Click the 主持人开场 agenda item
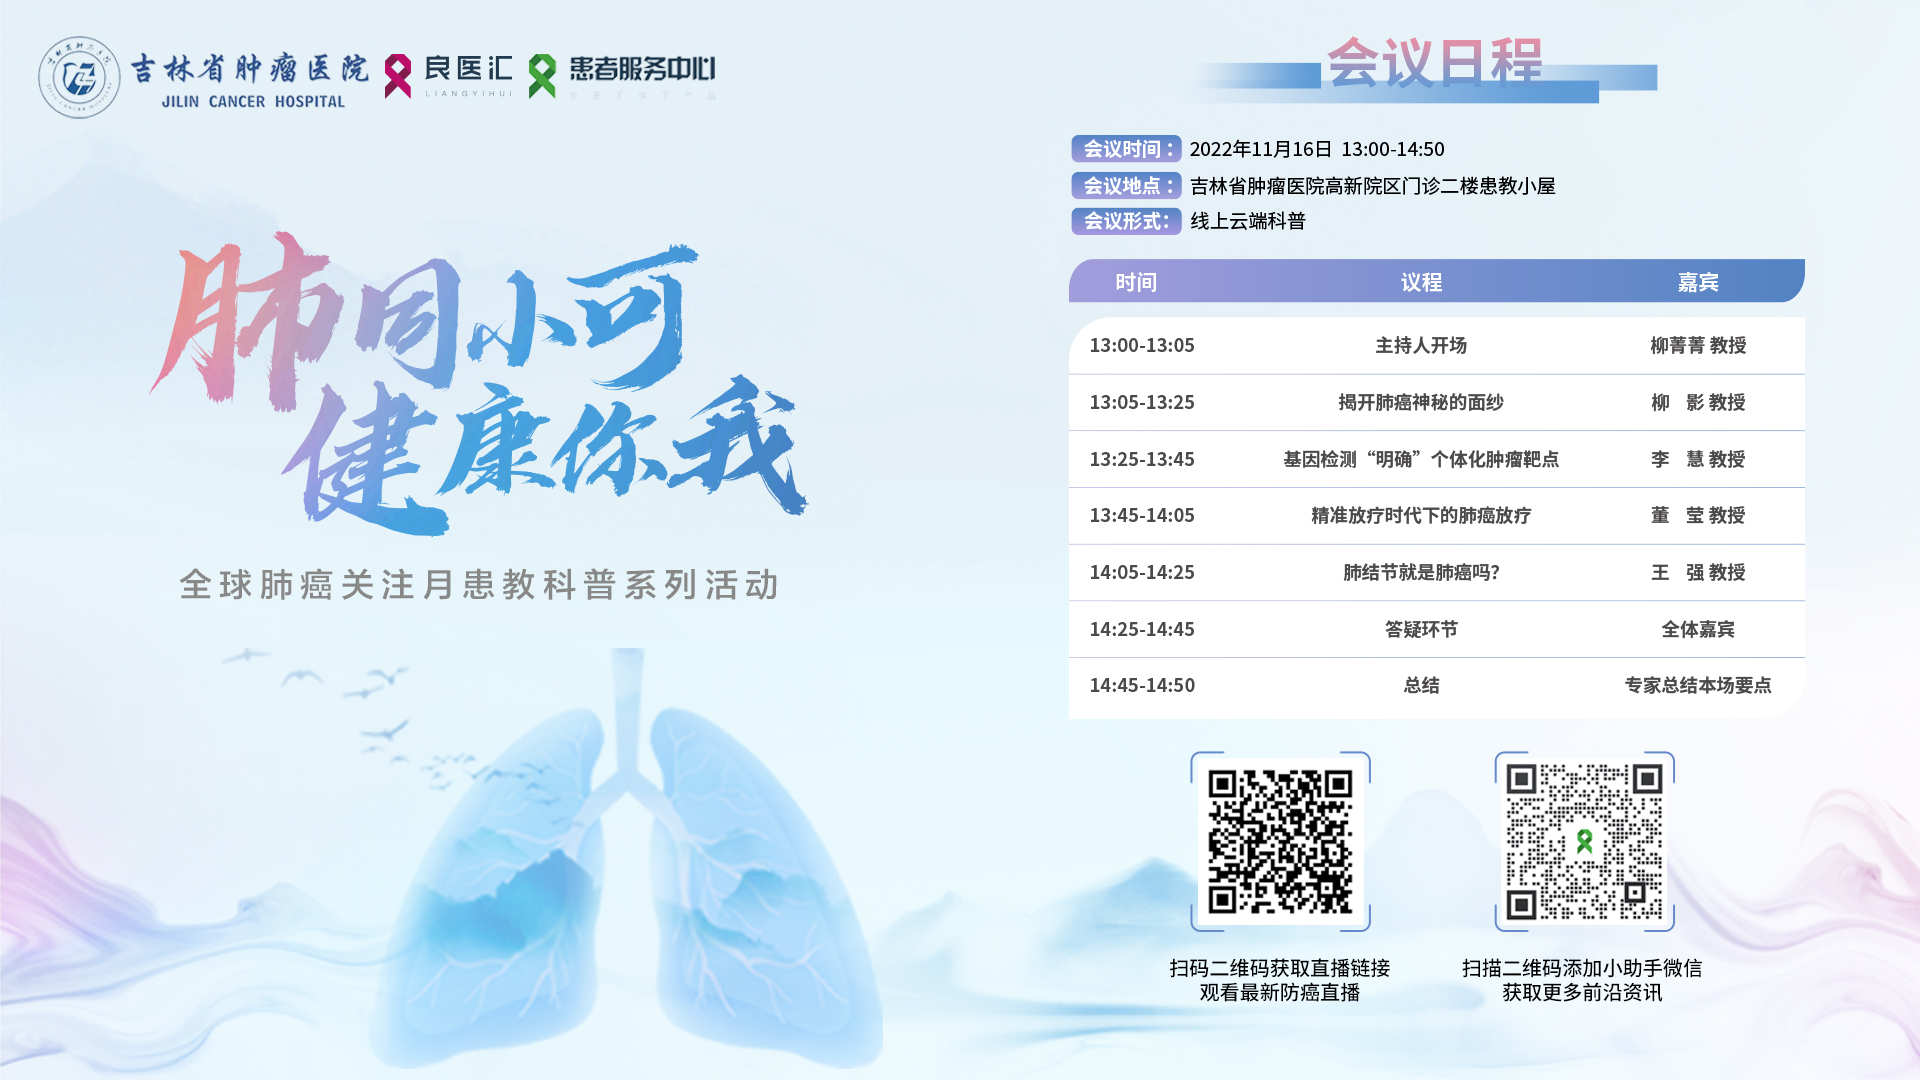This screenshot has height=1080, width=1920. click(1421, 345)
